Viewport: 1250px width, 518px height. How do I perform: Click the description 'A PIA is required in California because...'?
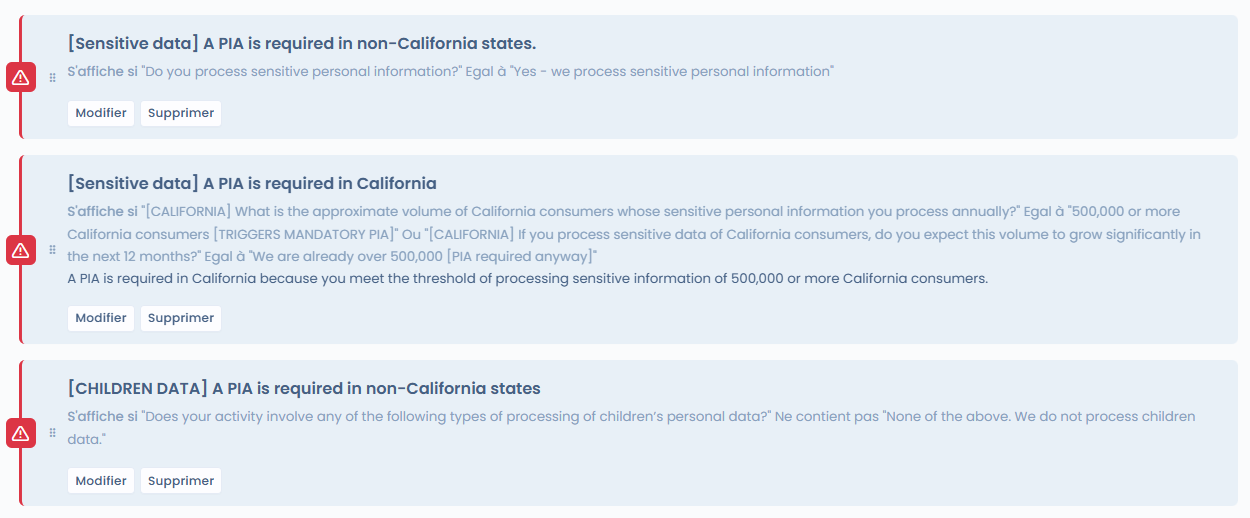click(x=527, y=279)
